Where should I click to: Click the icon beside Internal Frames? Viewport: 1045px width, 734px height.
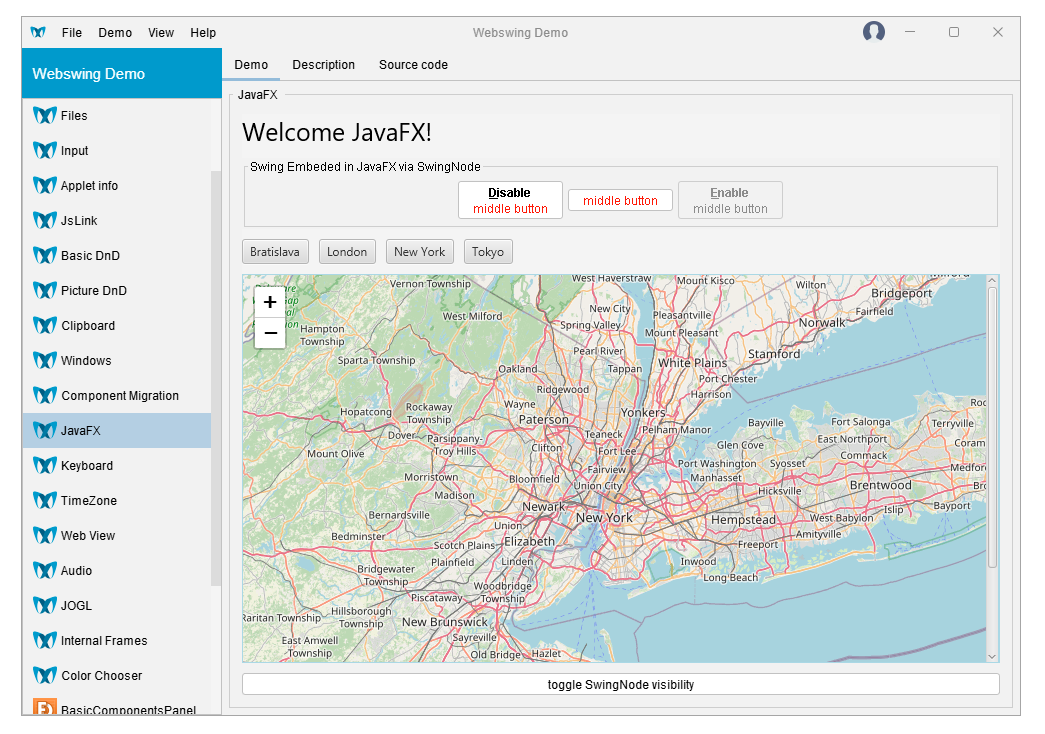(x=45, y=641)
